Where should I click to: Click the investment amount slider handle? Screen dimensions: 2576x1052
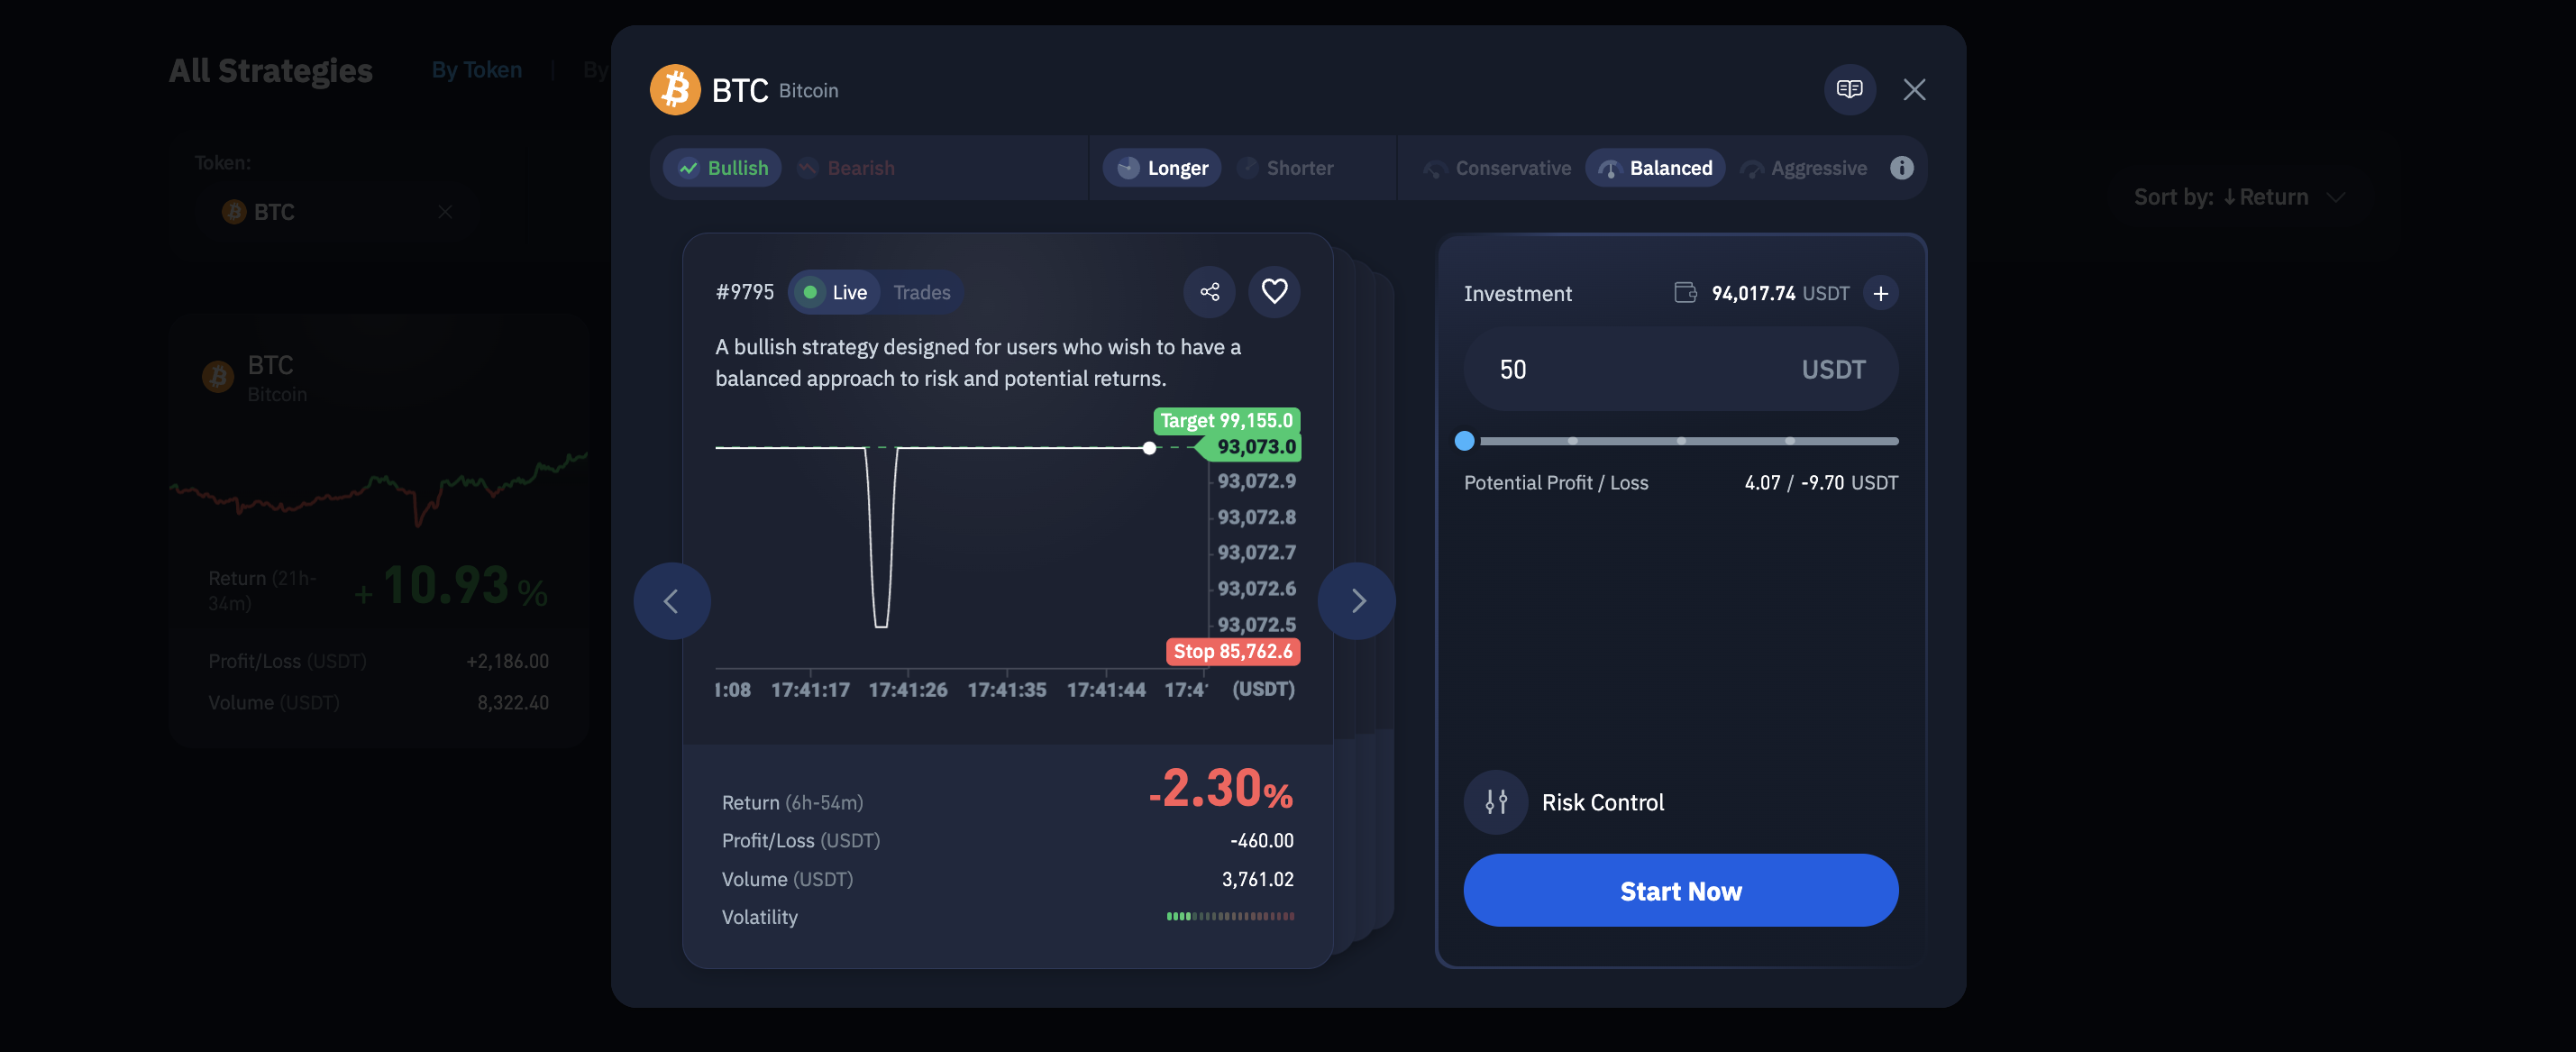(1464, 441)
